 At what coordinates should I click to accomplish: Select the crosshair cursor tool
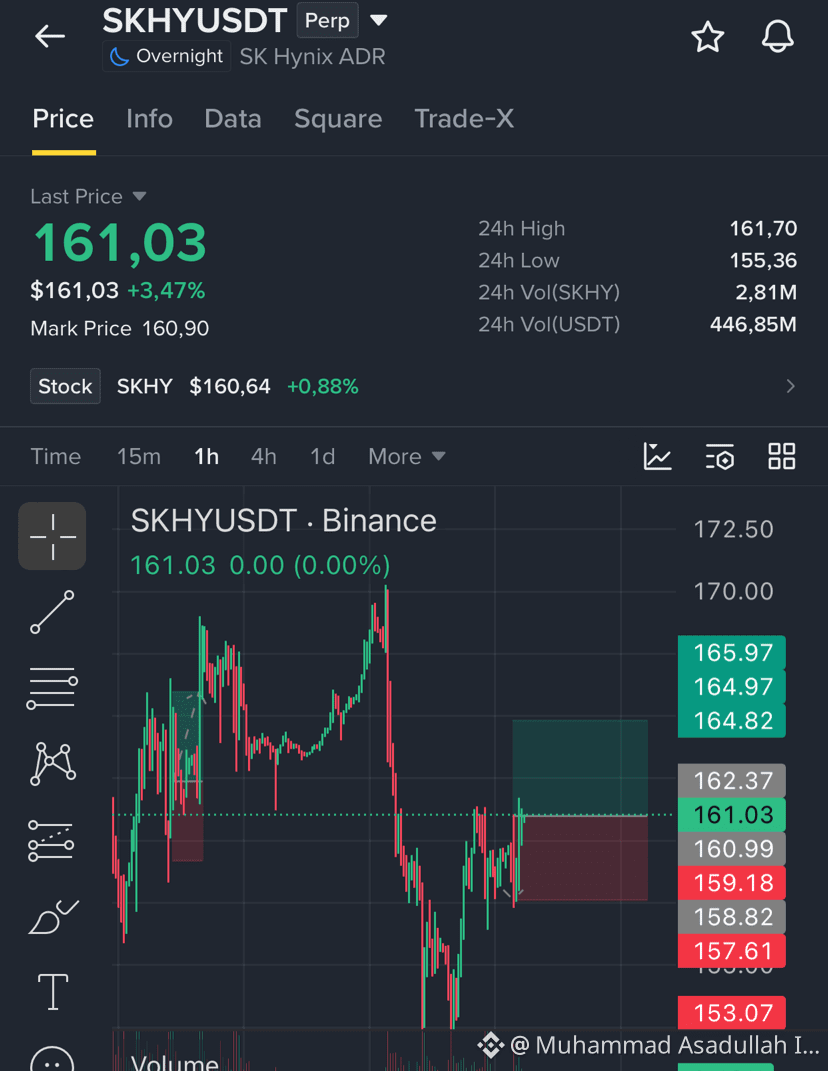point(52,536)
